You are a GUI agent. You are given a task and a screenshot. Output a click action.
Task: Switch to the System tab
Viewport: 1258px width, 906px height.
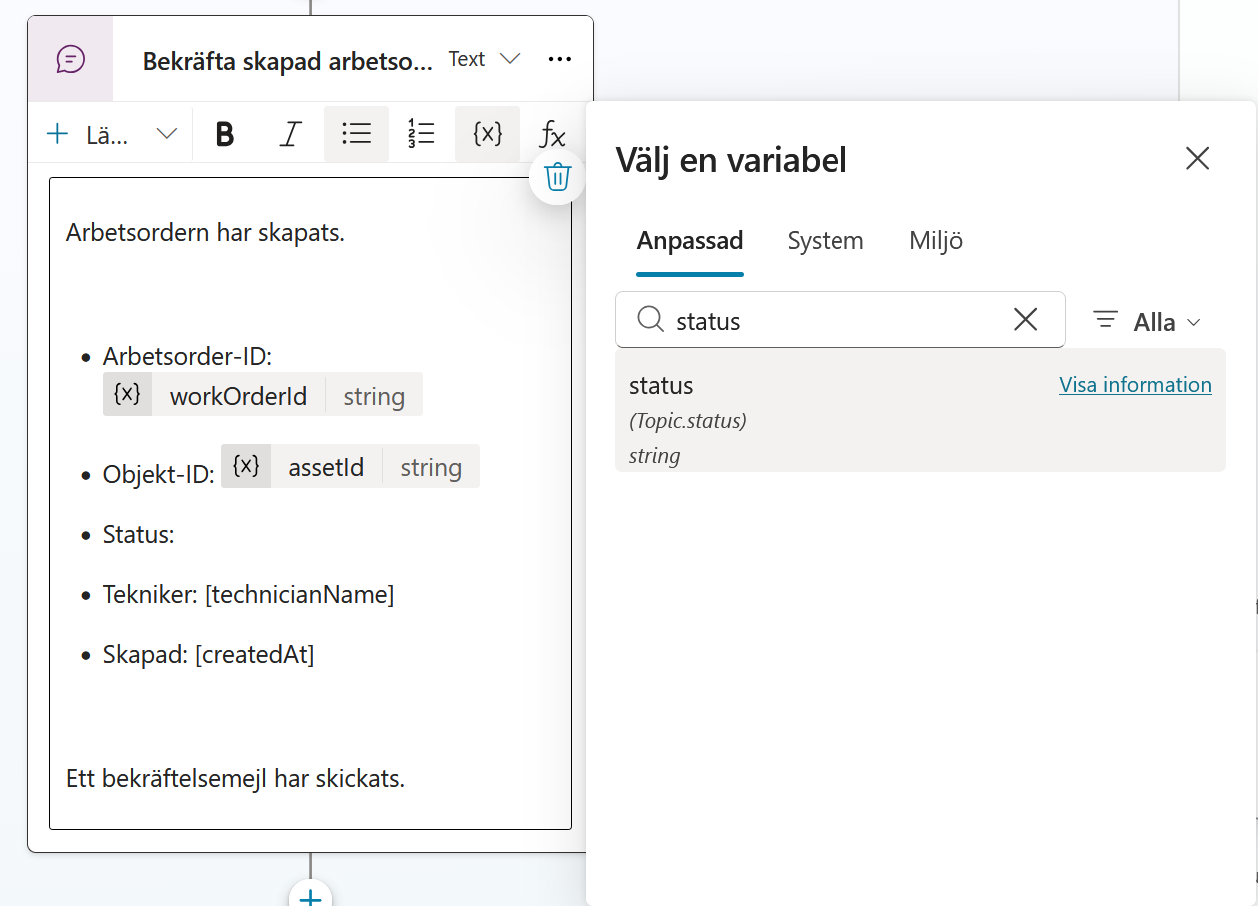point(825,241)
